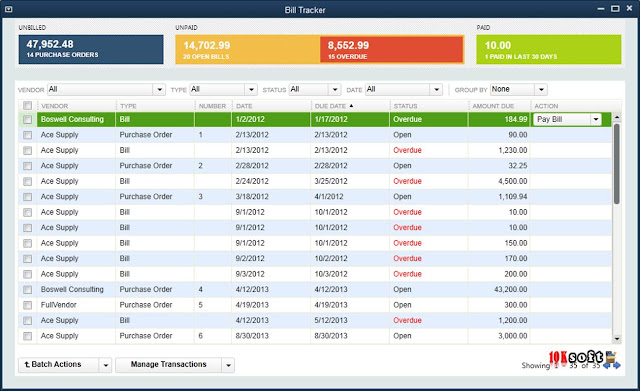
Task: Click Pay Bill for Boswell Consulting
Action: coord(562,119)
